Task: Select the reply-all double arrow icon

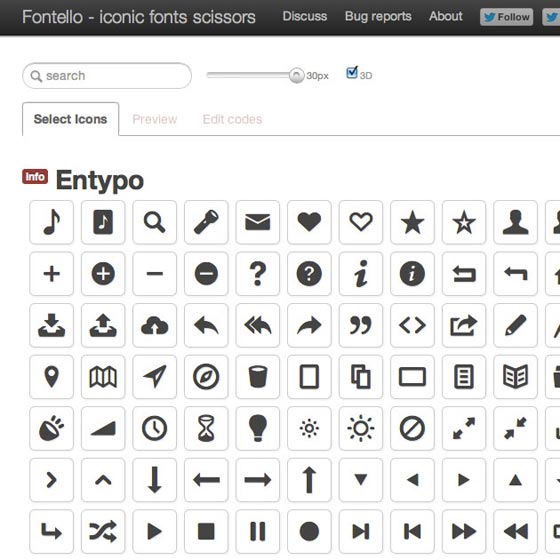Action: coord(258,325)
